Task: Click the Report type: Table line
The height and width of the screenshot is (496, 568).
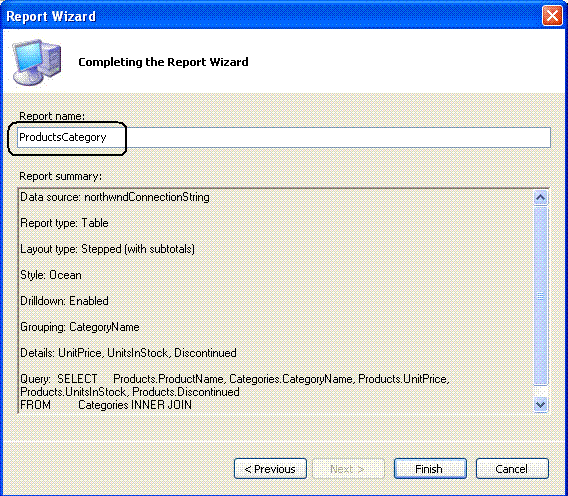Action: pos(64,223)
